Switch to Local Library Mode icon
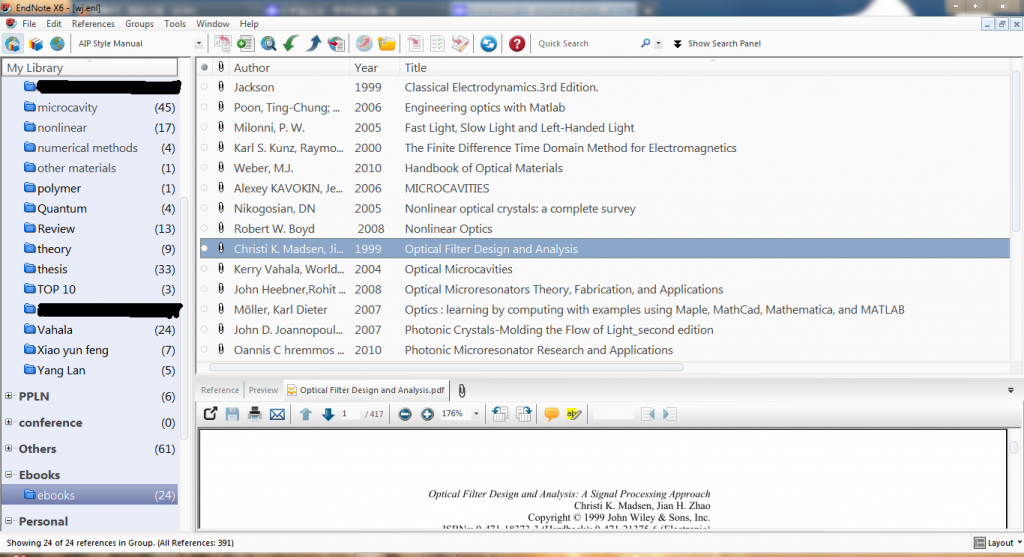Image resolution: width=1024 pixels, height=557 pixels. (x=36, y=44)
